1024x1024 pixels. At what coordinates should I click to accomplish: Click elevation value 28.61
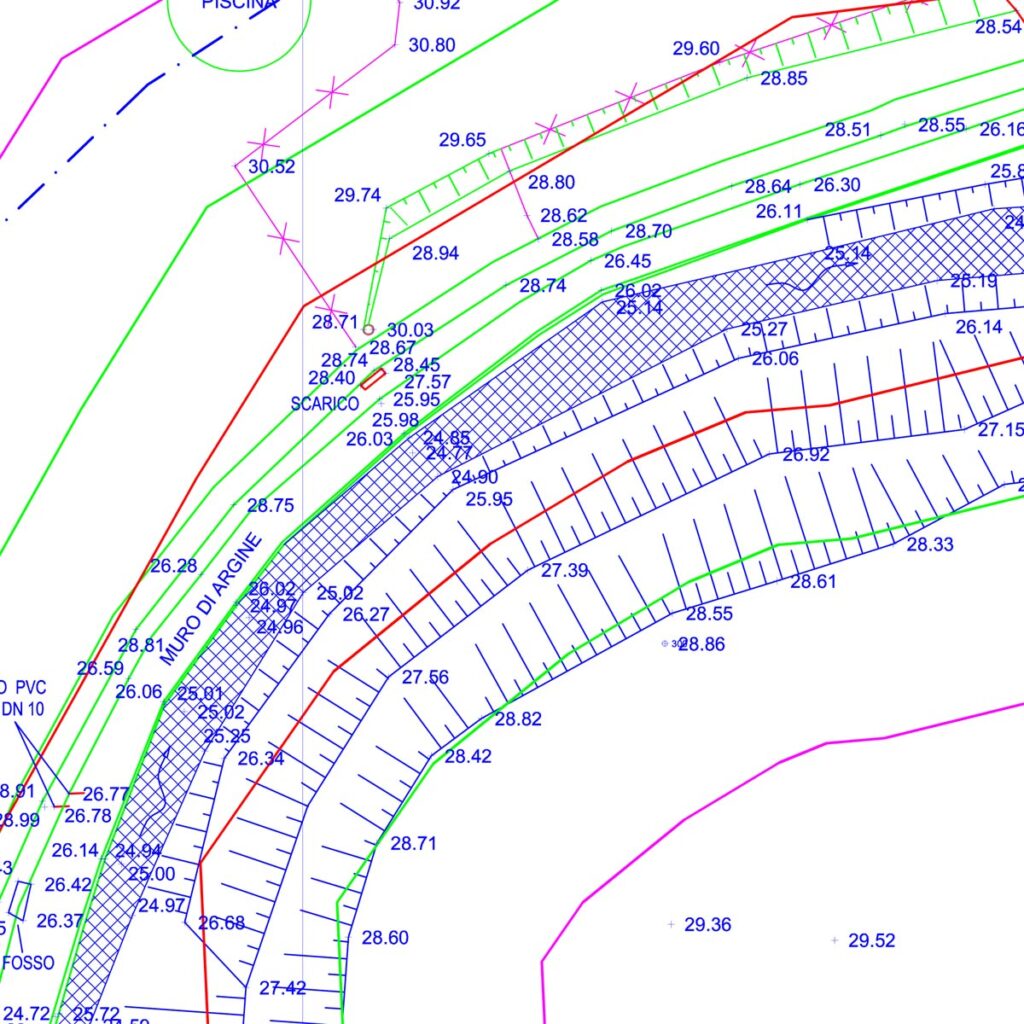813,581
